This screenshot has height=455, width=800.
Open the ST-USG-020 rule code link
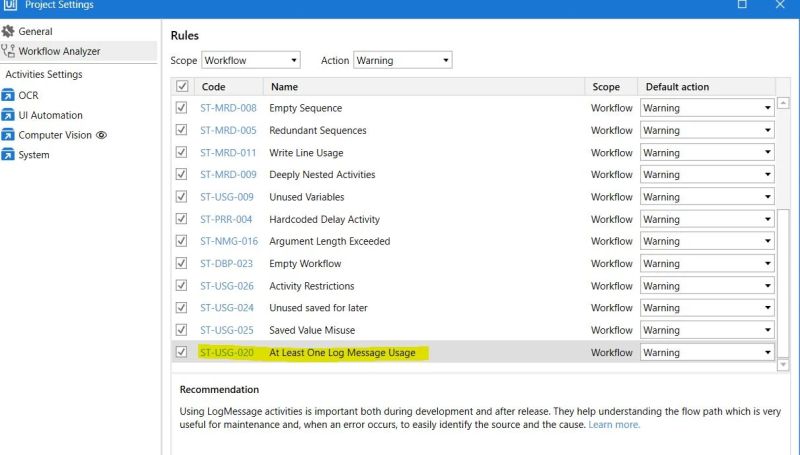point(227,352)
